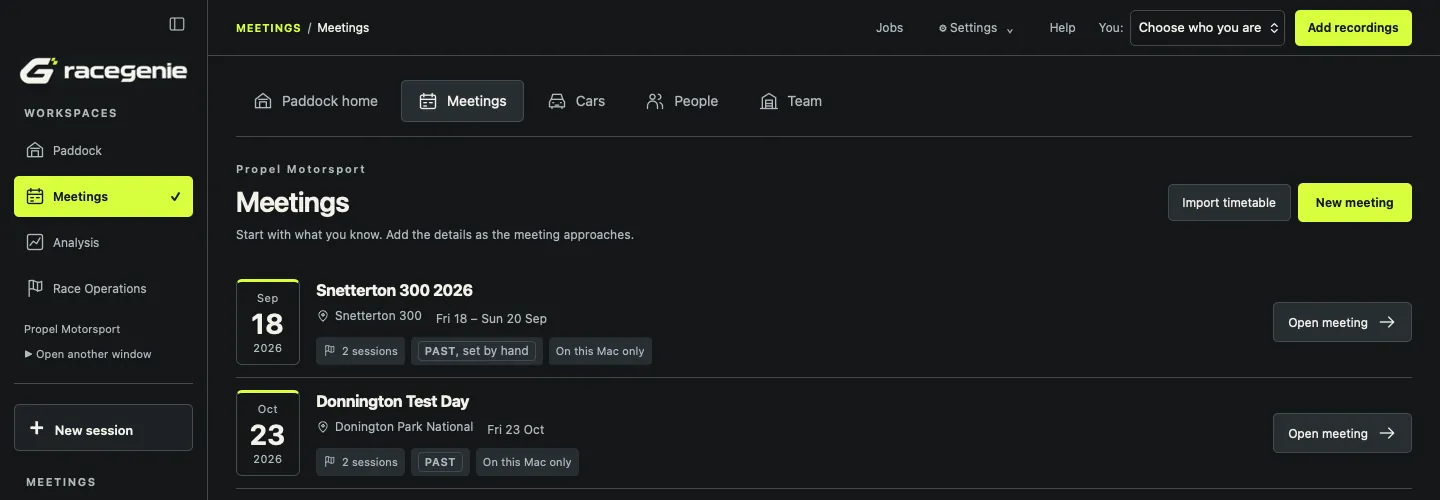Click the Add recordings button
This screenshot has width=1440, height=500.
point(1353,28)
